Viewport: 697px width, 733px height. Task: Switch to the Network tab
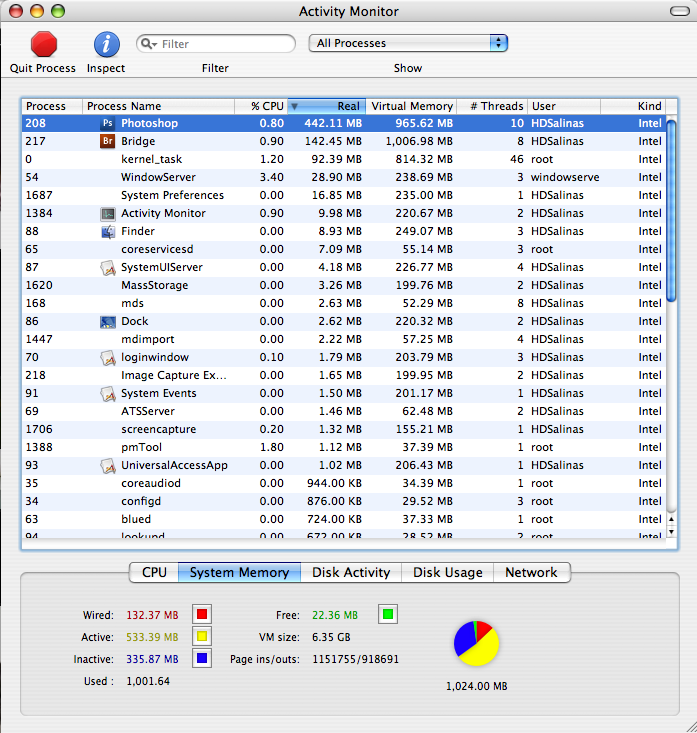click(532, 572)
